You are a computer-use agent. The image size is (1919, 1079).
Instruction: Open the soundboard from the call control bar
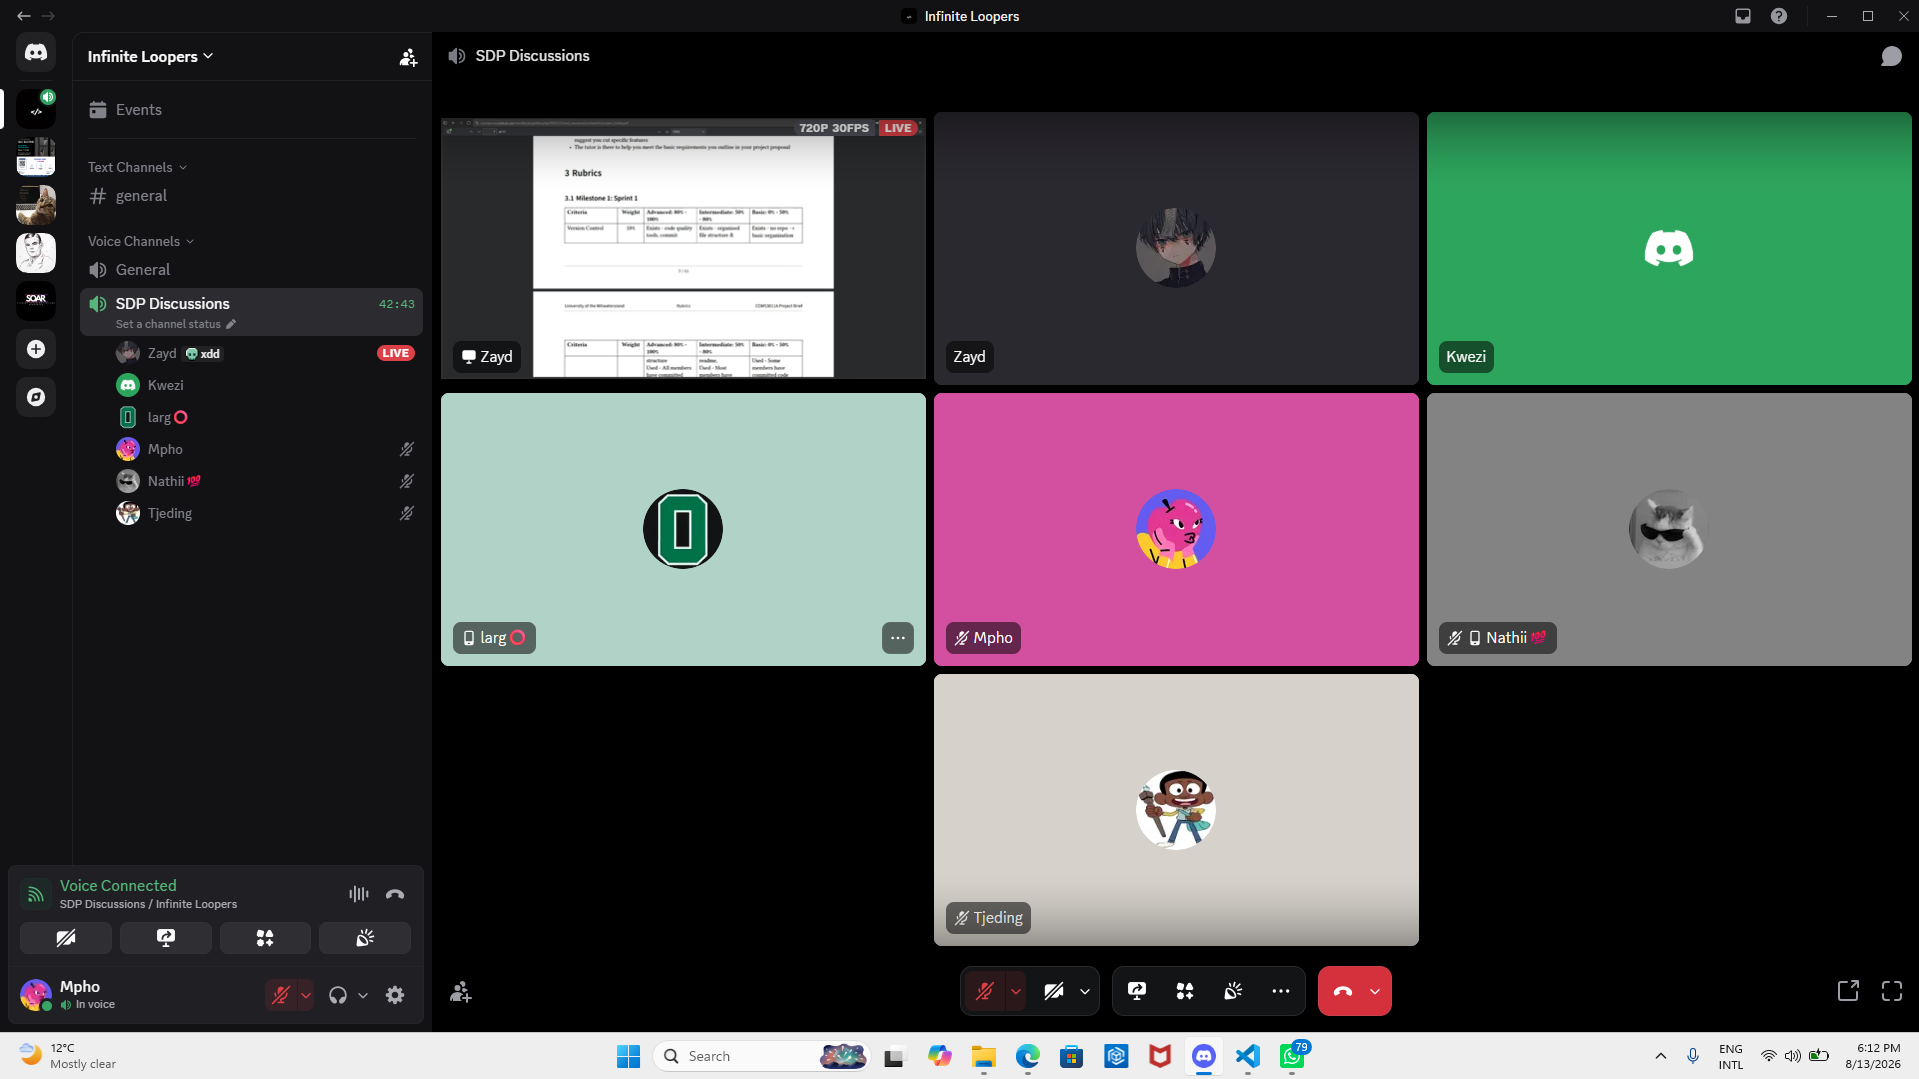(x=1233, y=991)
